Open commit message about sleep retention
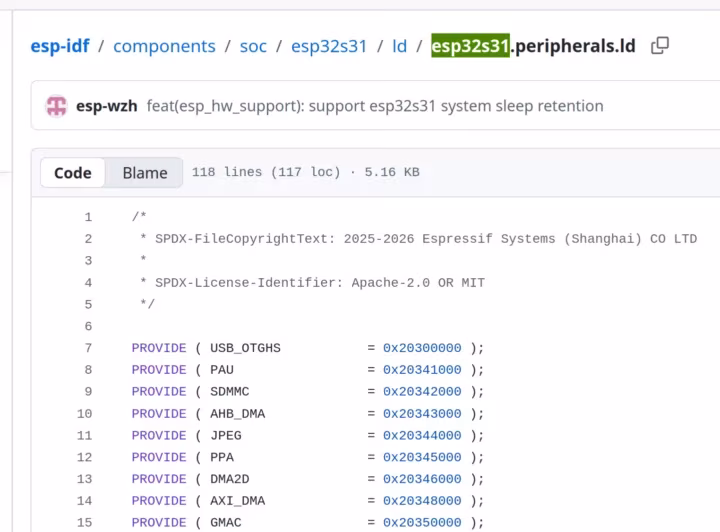The width and height of the screenshot is (720, 532). point(375,106)
